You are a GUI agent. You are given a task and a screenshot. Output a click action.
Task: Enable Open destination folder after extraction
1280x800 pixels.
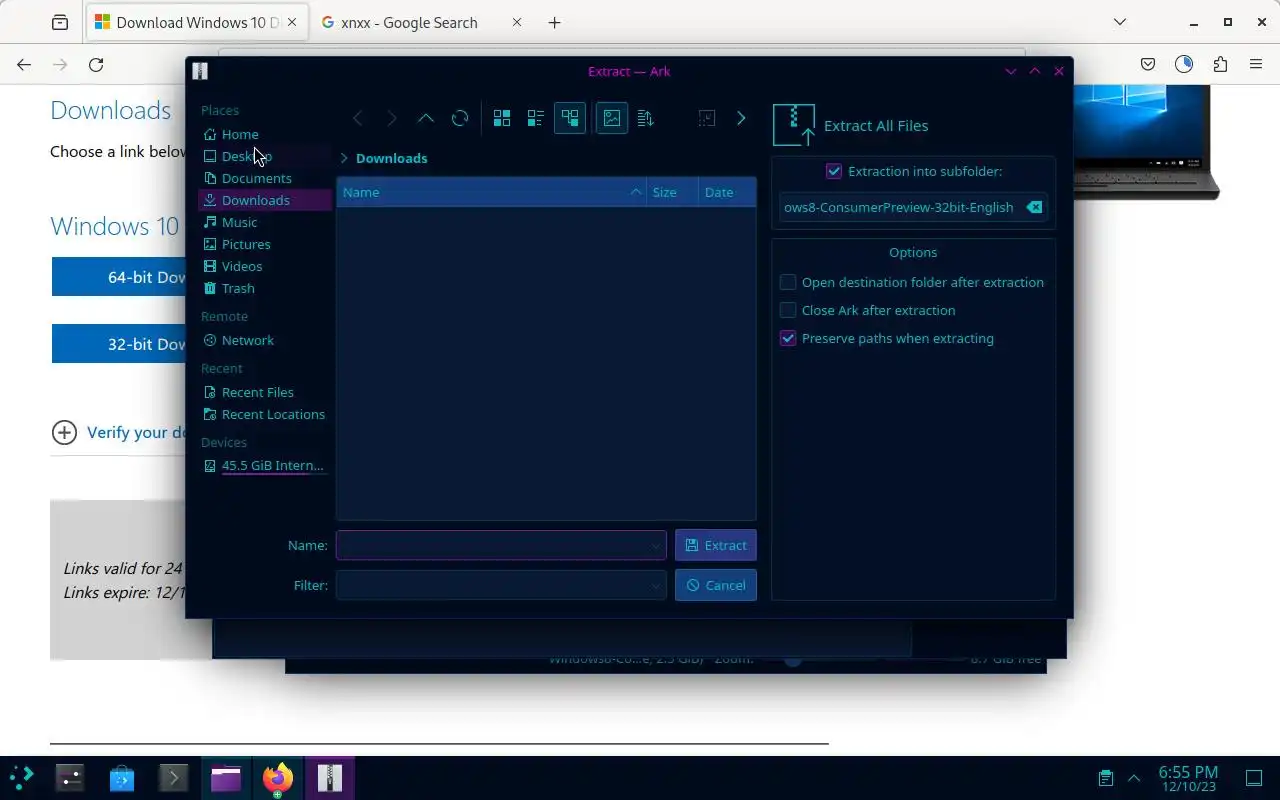coord(788,282)
